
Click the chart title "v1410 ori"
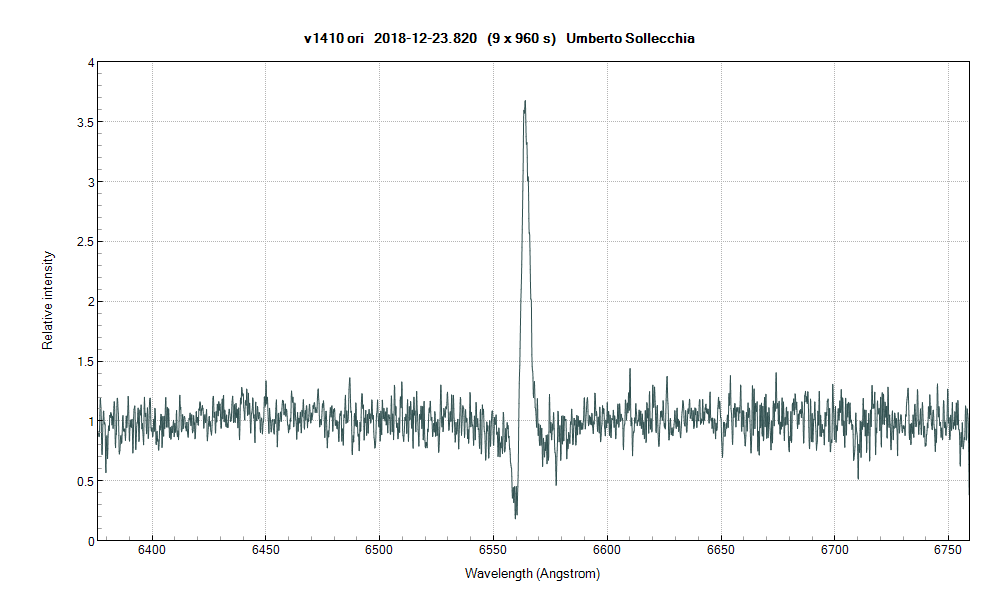[334, 38]
